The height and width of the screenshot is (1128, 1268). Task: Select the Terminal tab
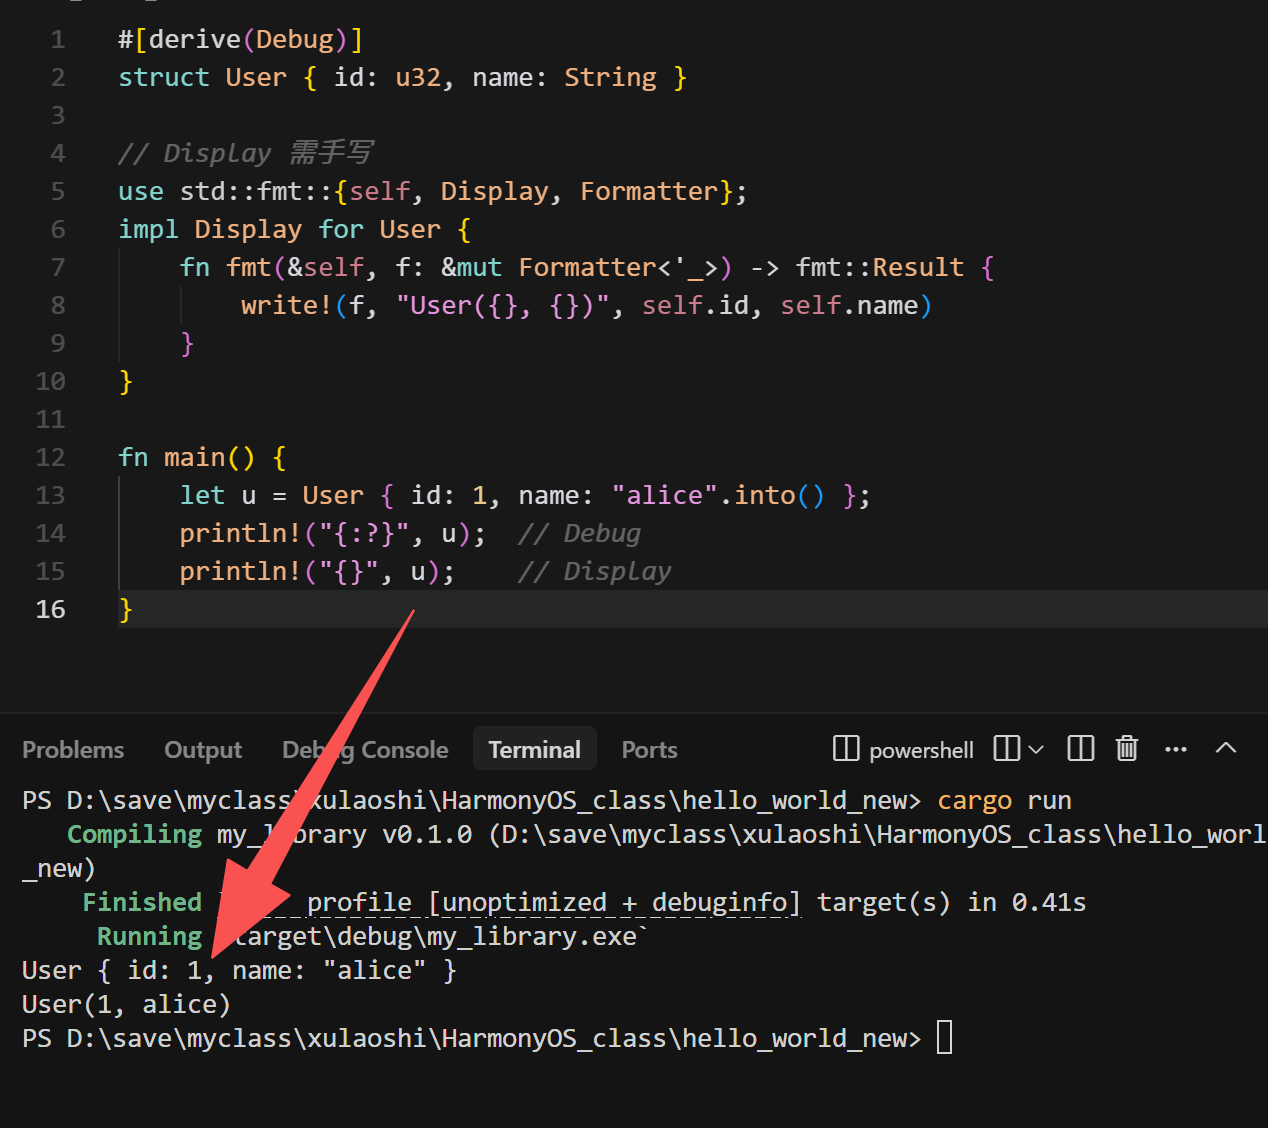534,750
